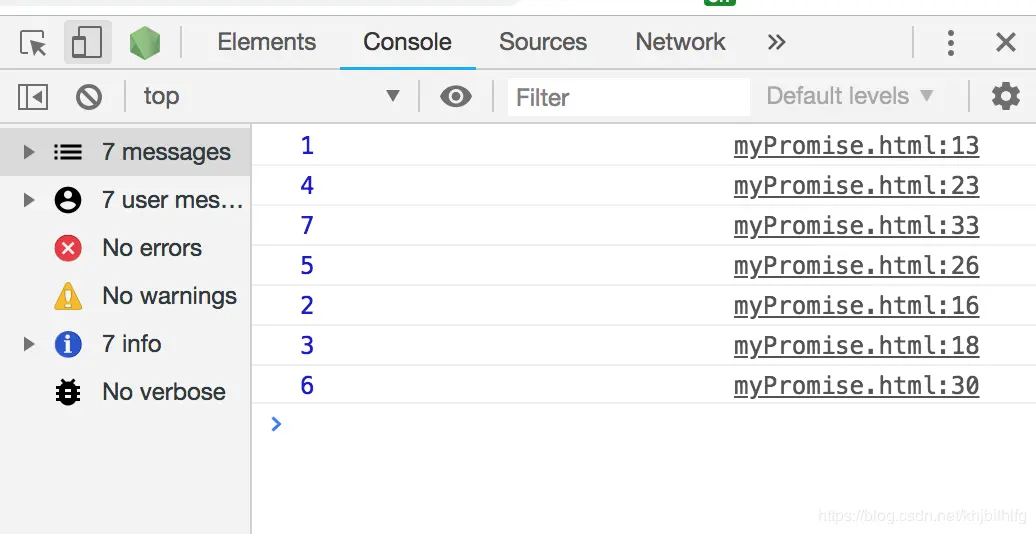Image resolution: width=1036 pixels, height=534 pixels.
Task: Create live expression with eye icon
Action: click(x=456, y=96)
